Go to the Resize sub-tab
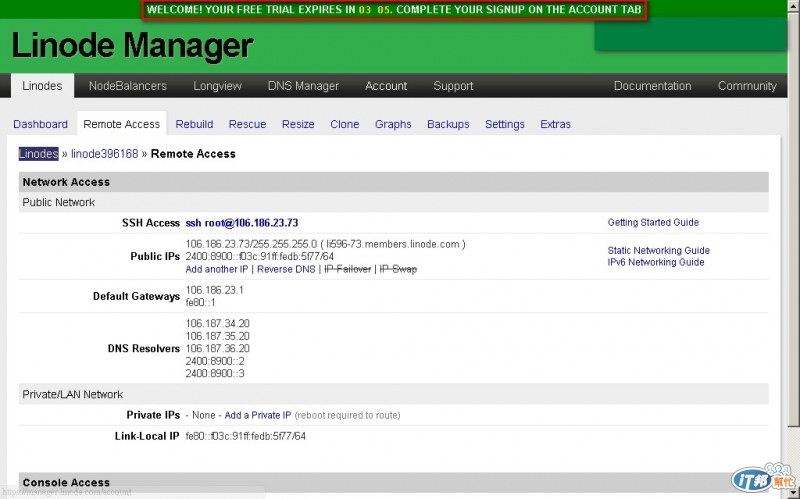This screenshot has width=800, height=499. [x=298, y=124]
